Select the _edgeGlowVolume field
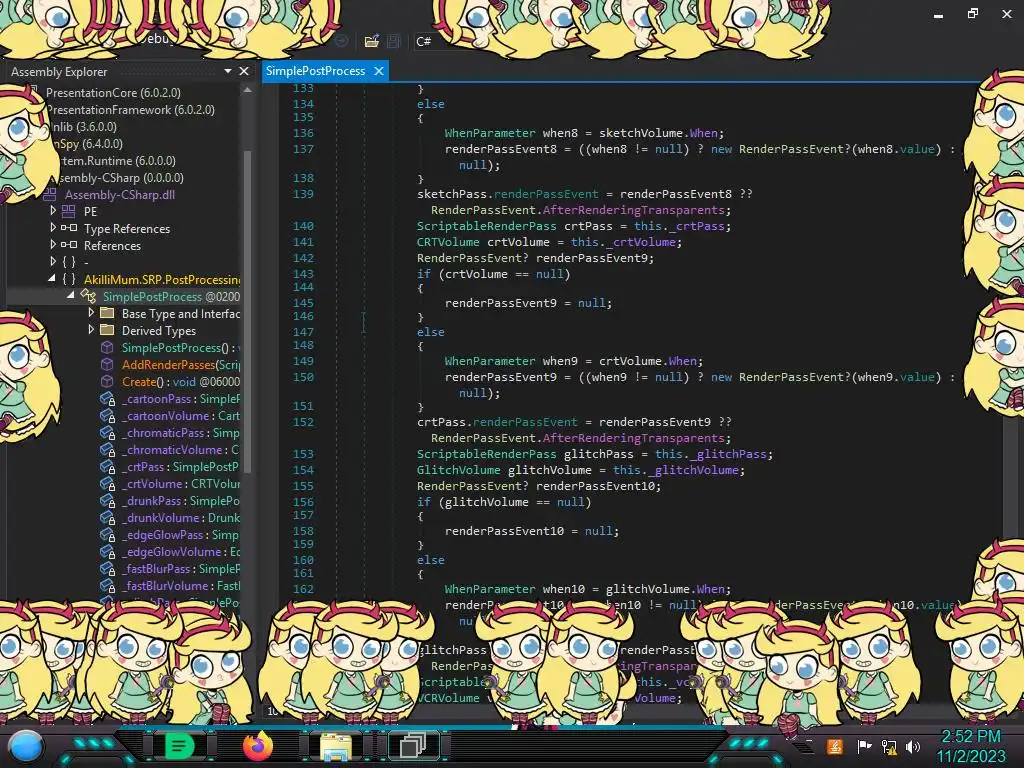 (x=181, y=551)
